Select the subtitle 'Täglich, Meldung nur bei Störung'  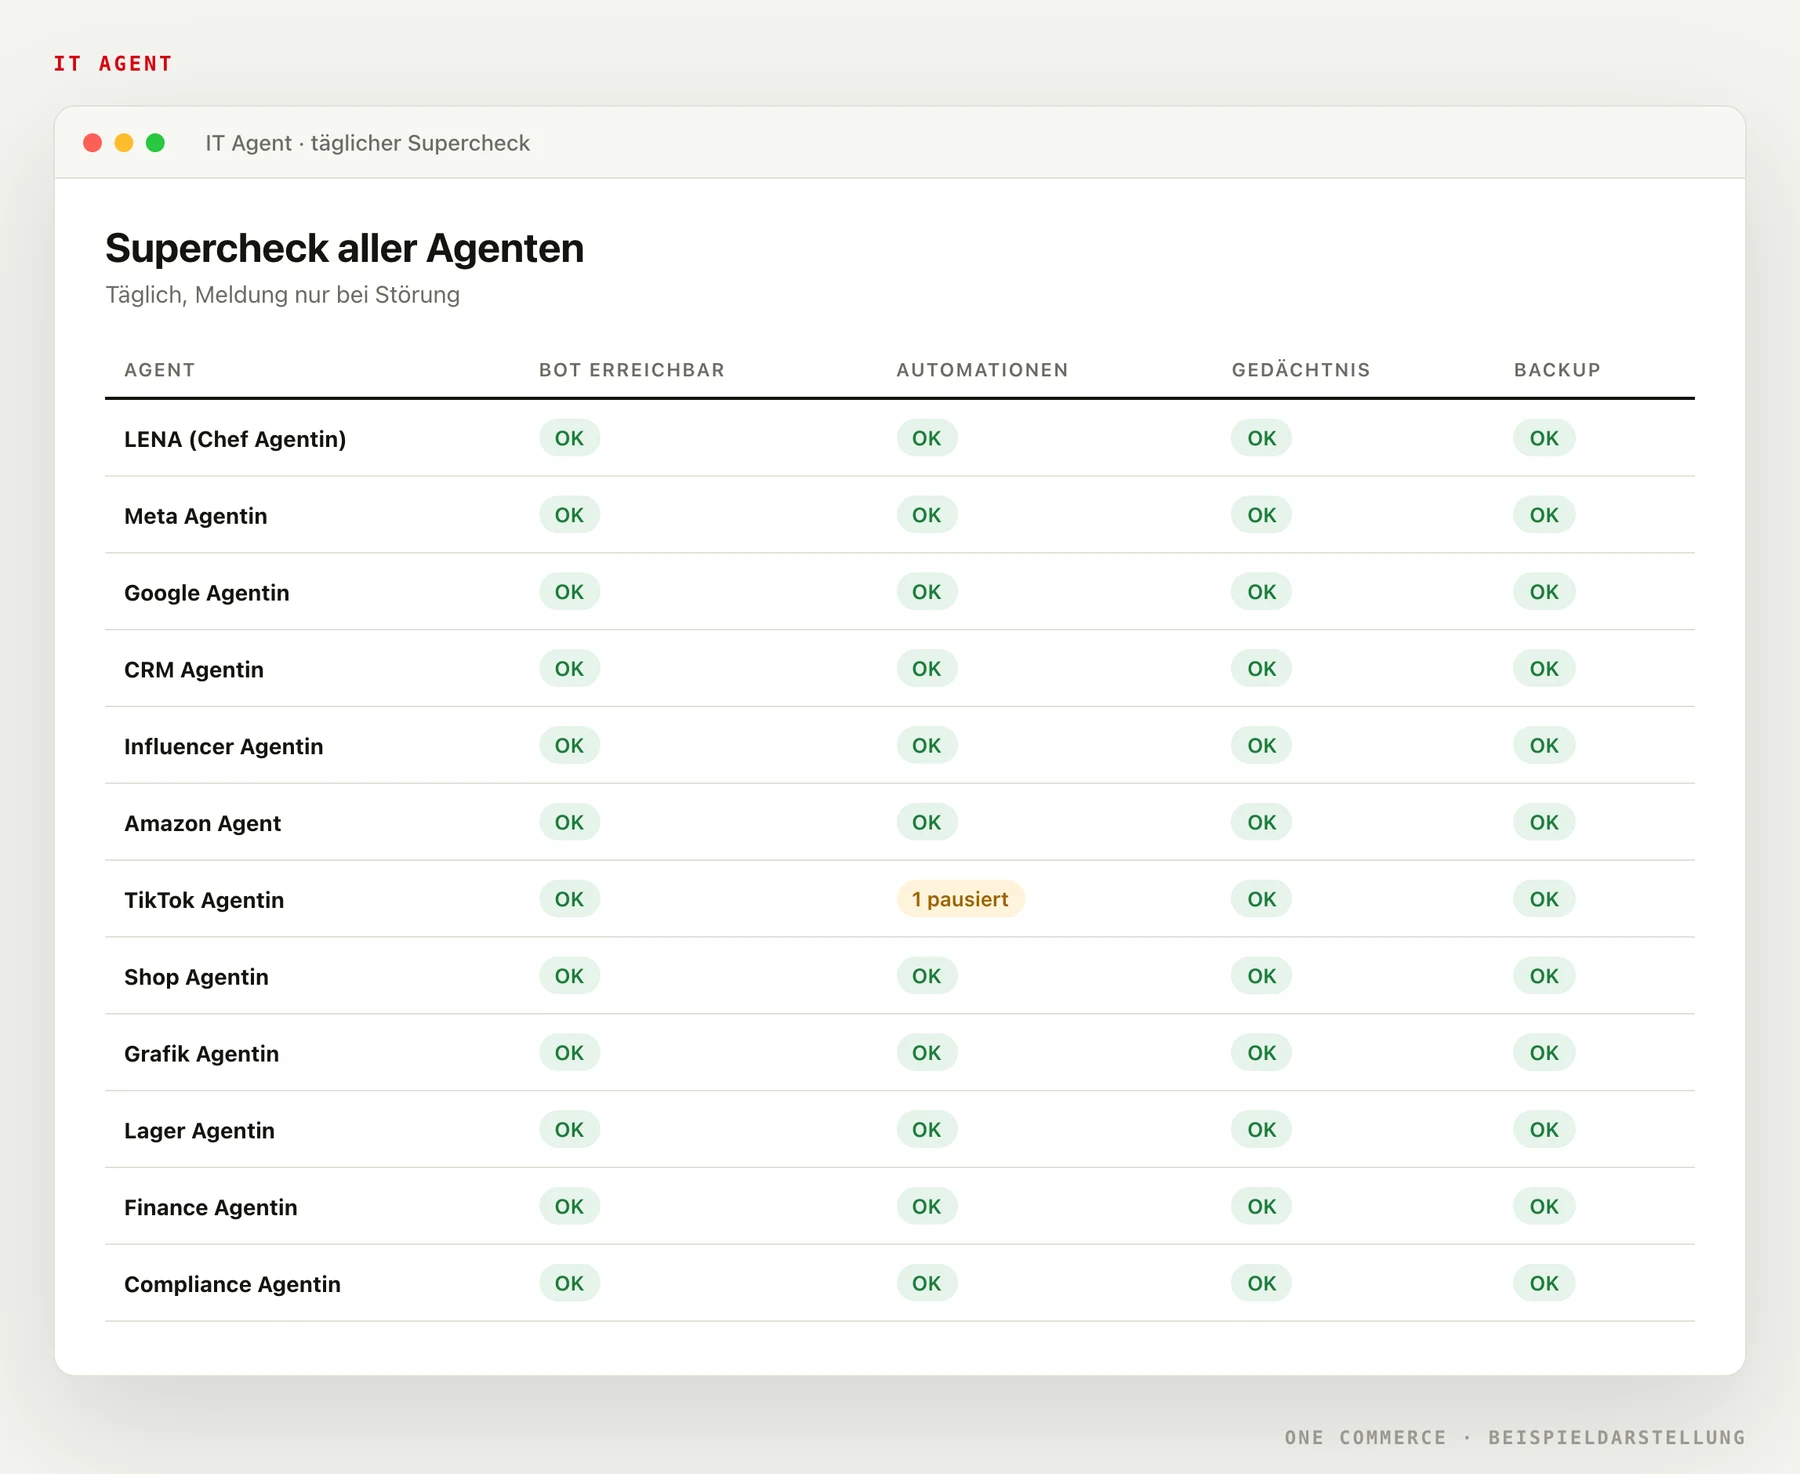(283, 295)
